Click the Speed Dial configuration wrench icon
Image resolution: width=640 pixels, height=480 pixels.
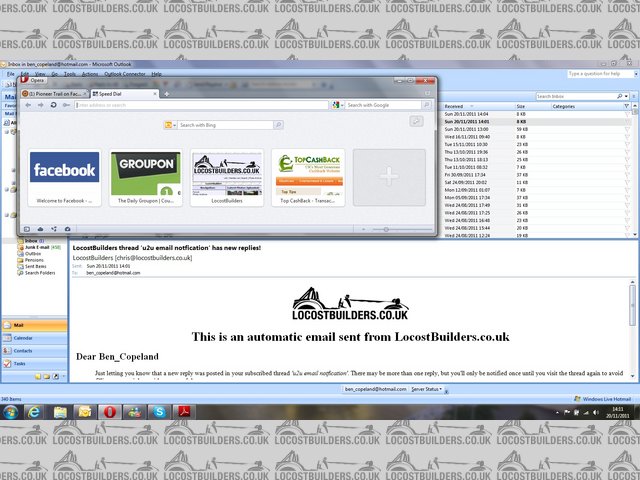click(416, 121)
